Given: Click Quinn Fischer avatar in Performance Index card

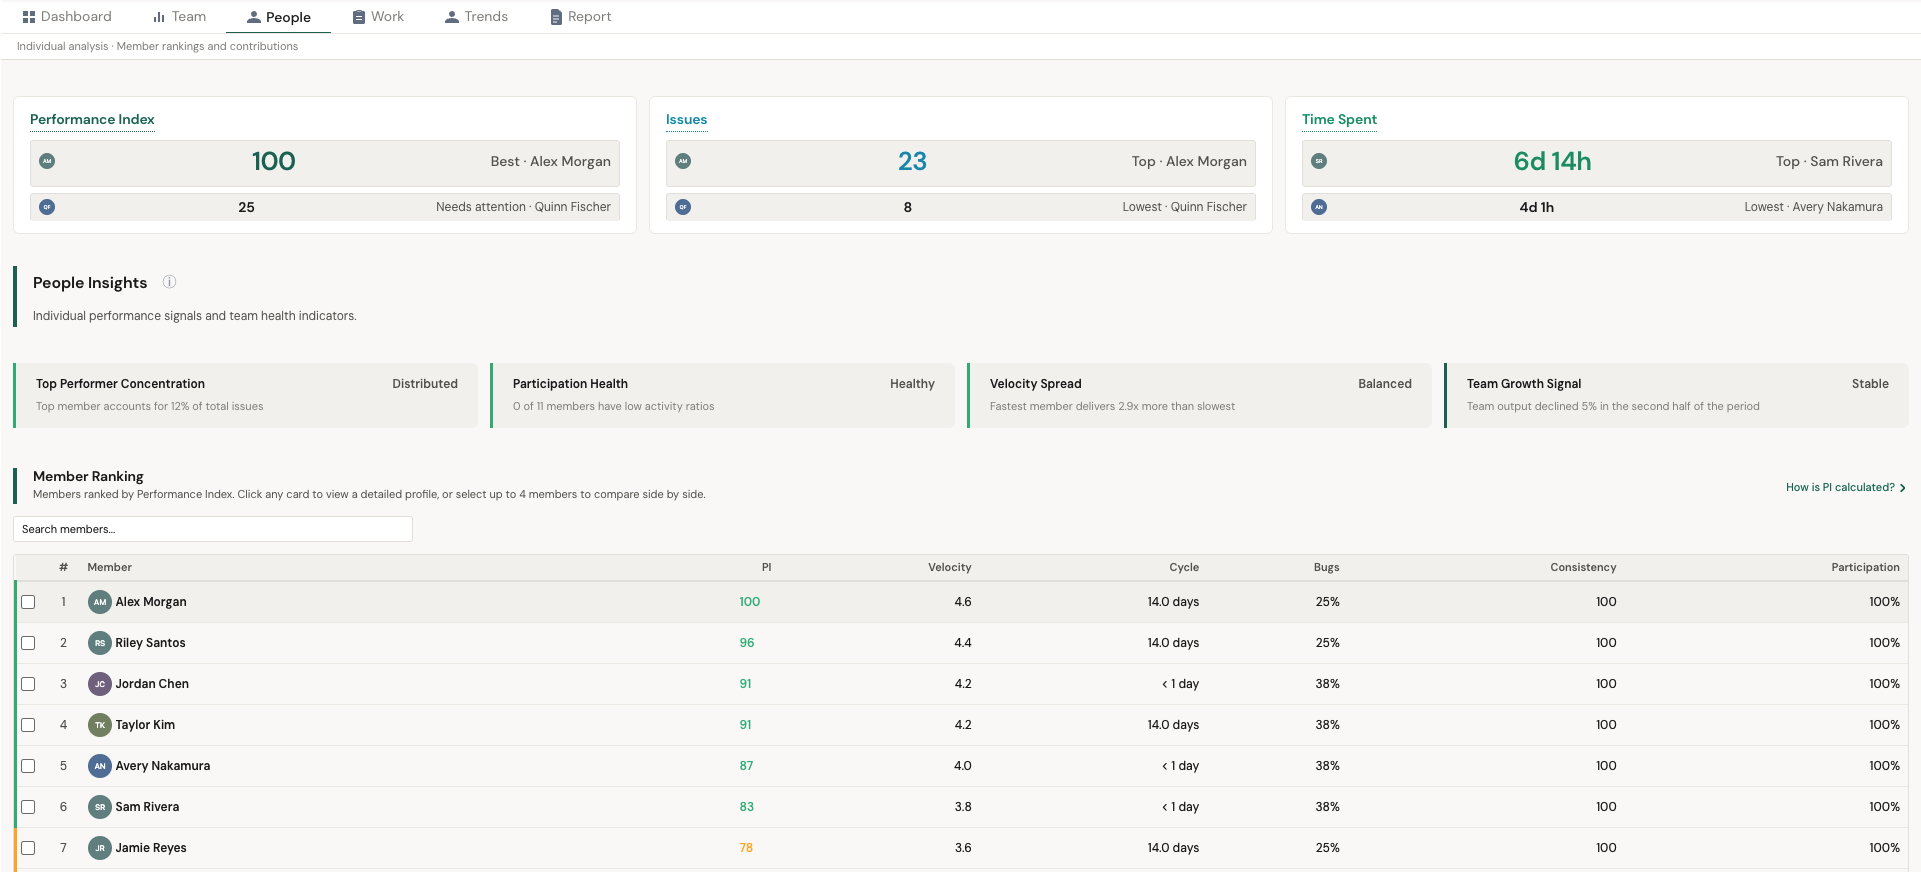Looking at the screenshot, I should (x=47, y=207).
